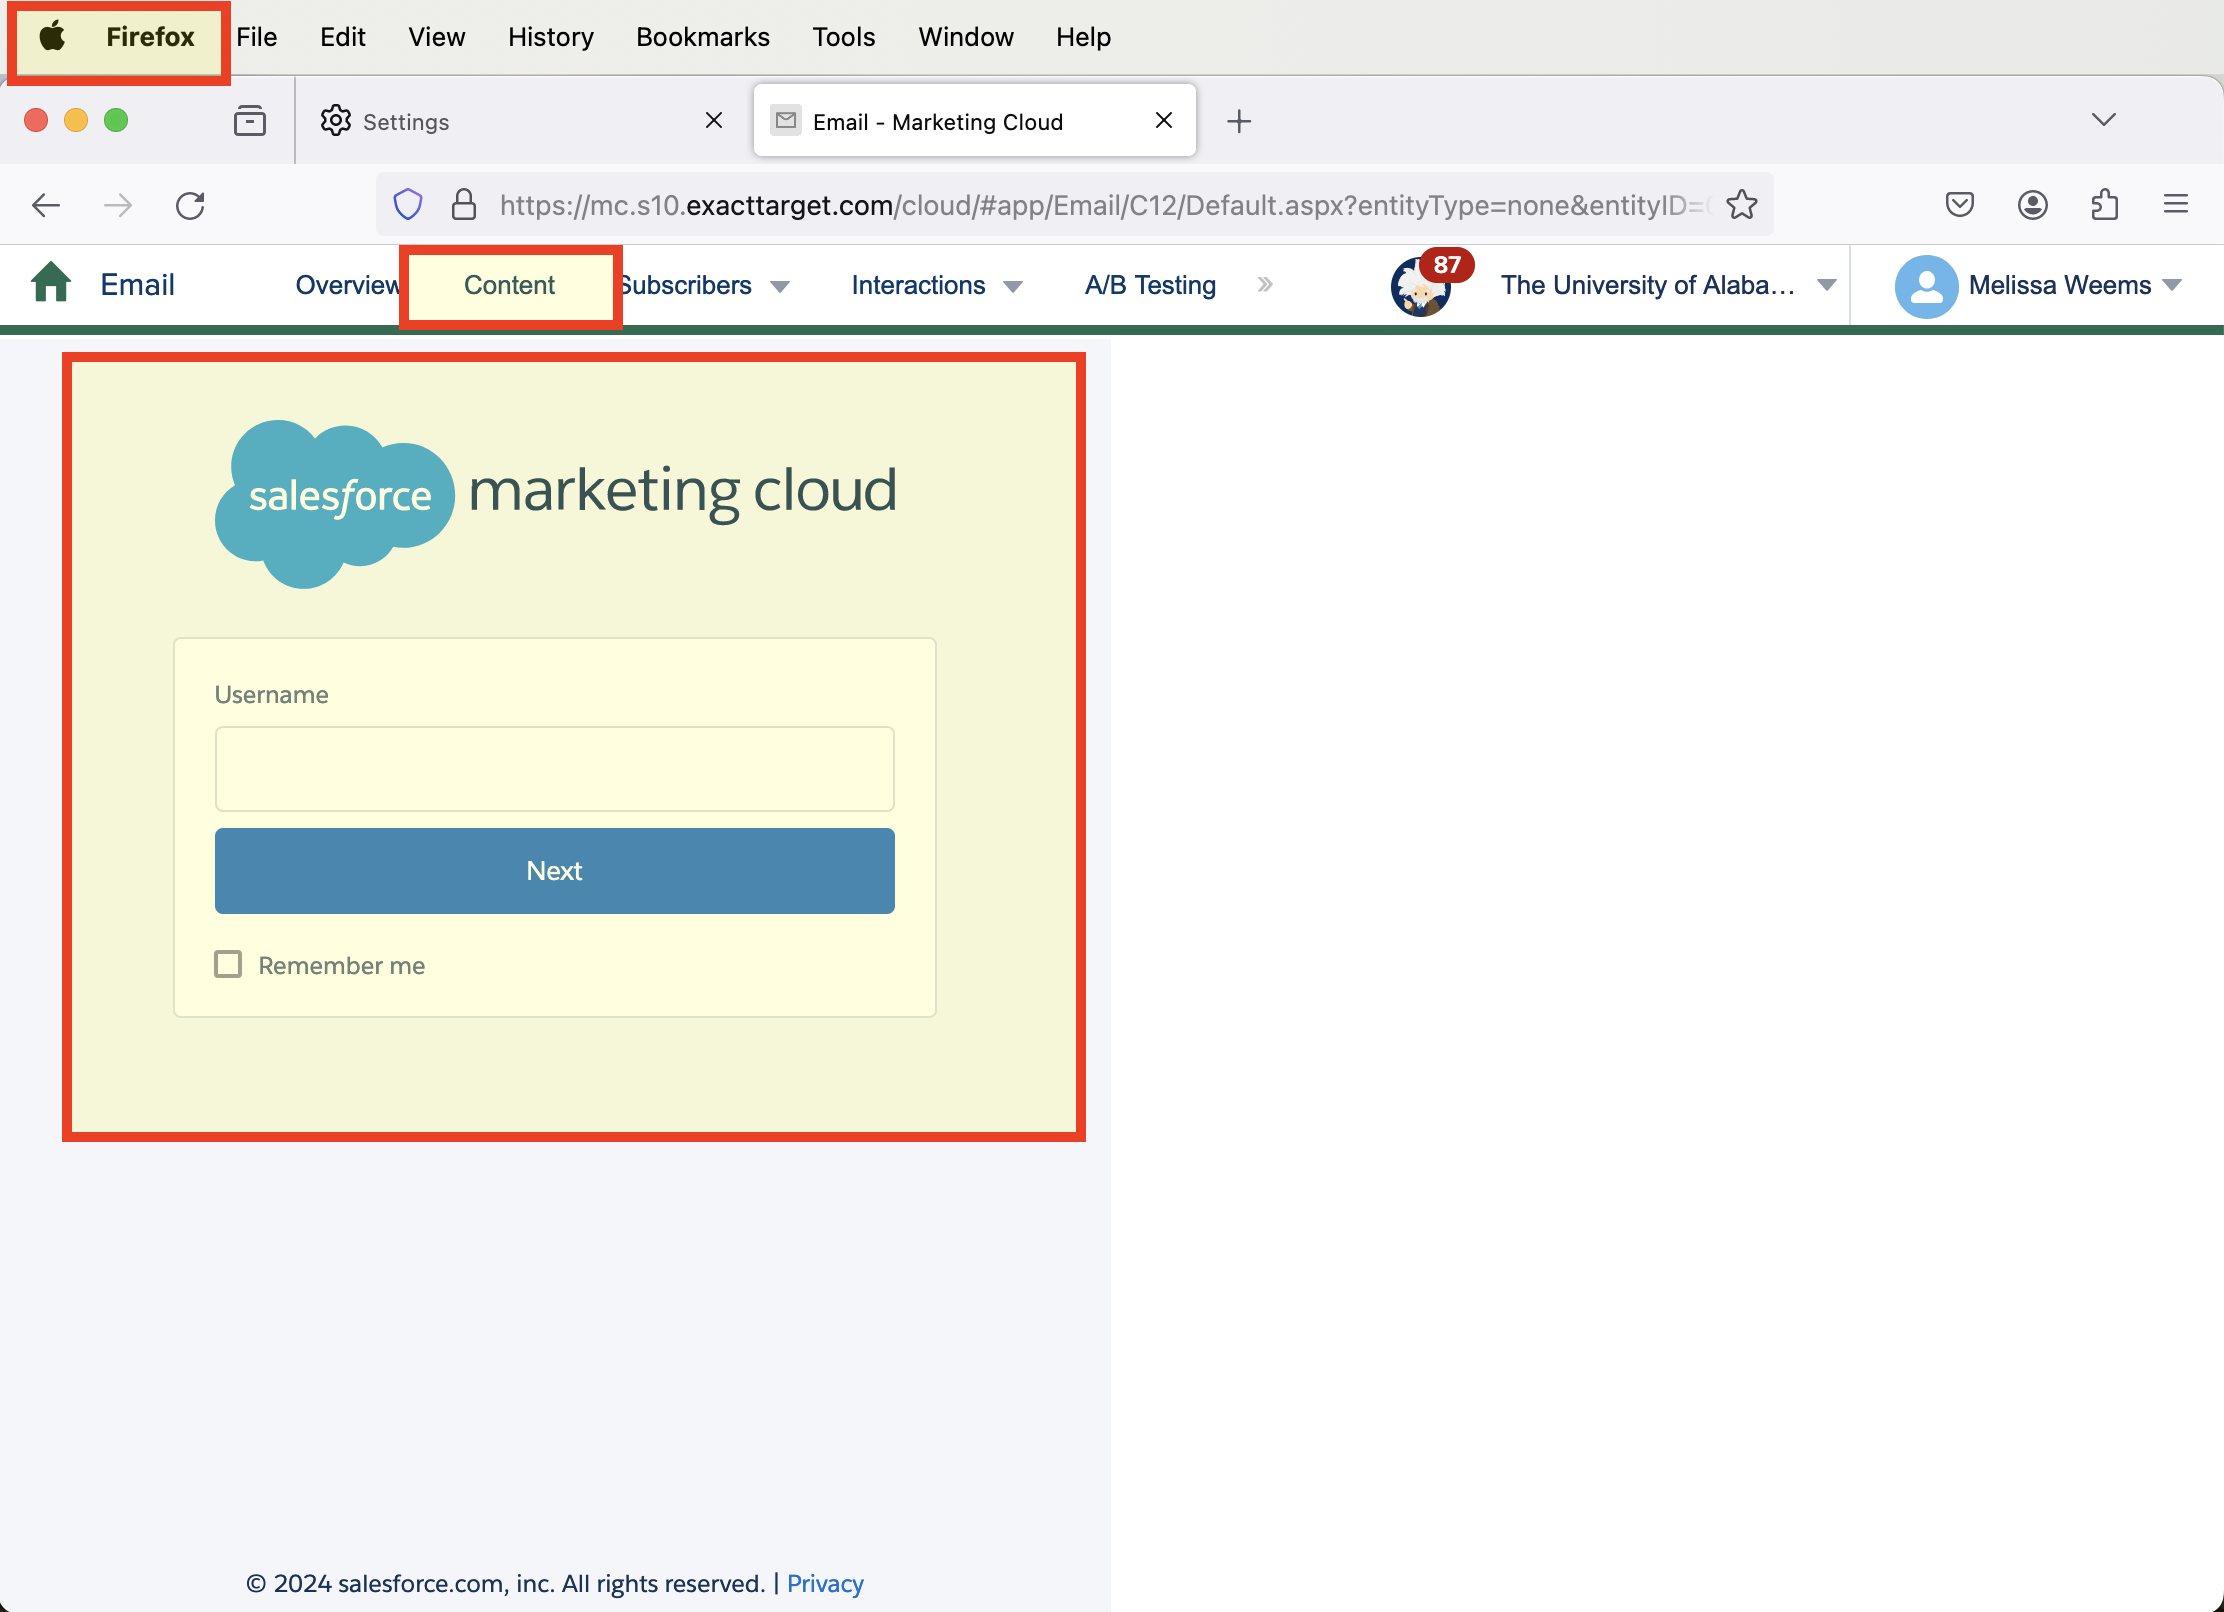The width and height of the screenshot is (2224, 1612).
Task: Open the extensions puzzle icon
Action: (2104, 204)
